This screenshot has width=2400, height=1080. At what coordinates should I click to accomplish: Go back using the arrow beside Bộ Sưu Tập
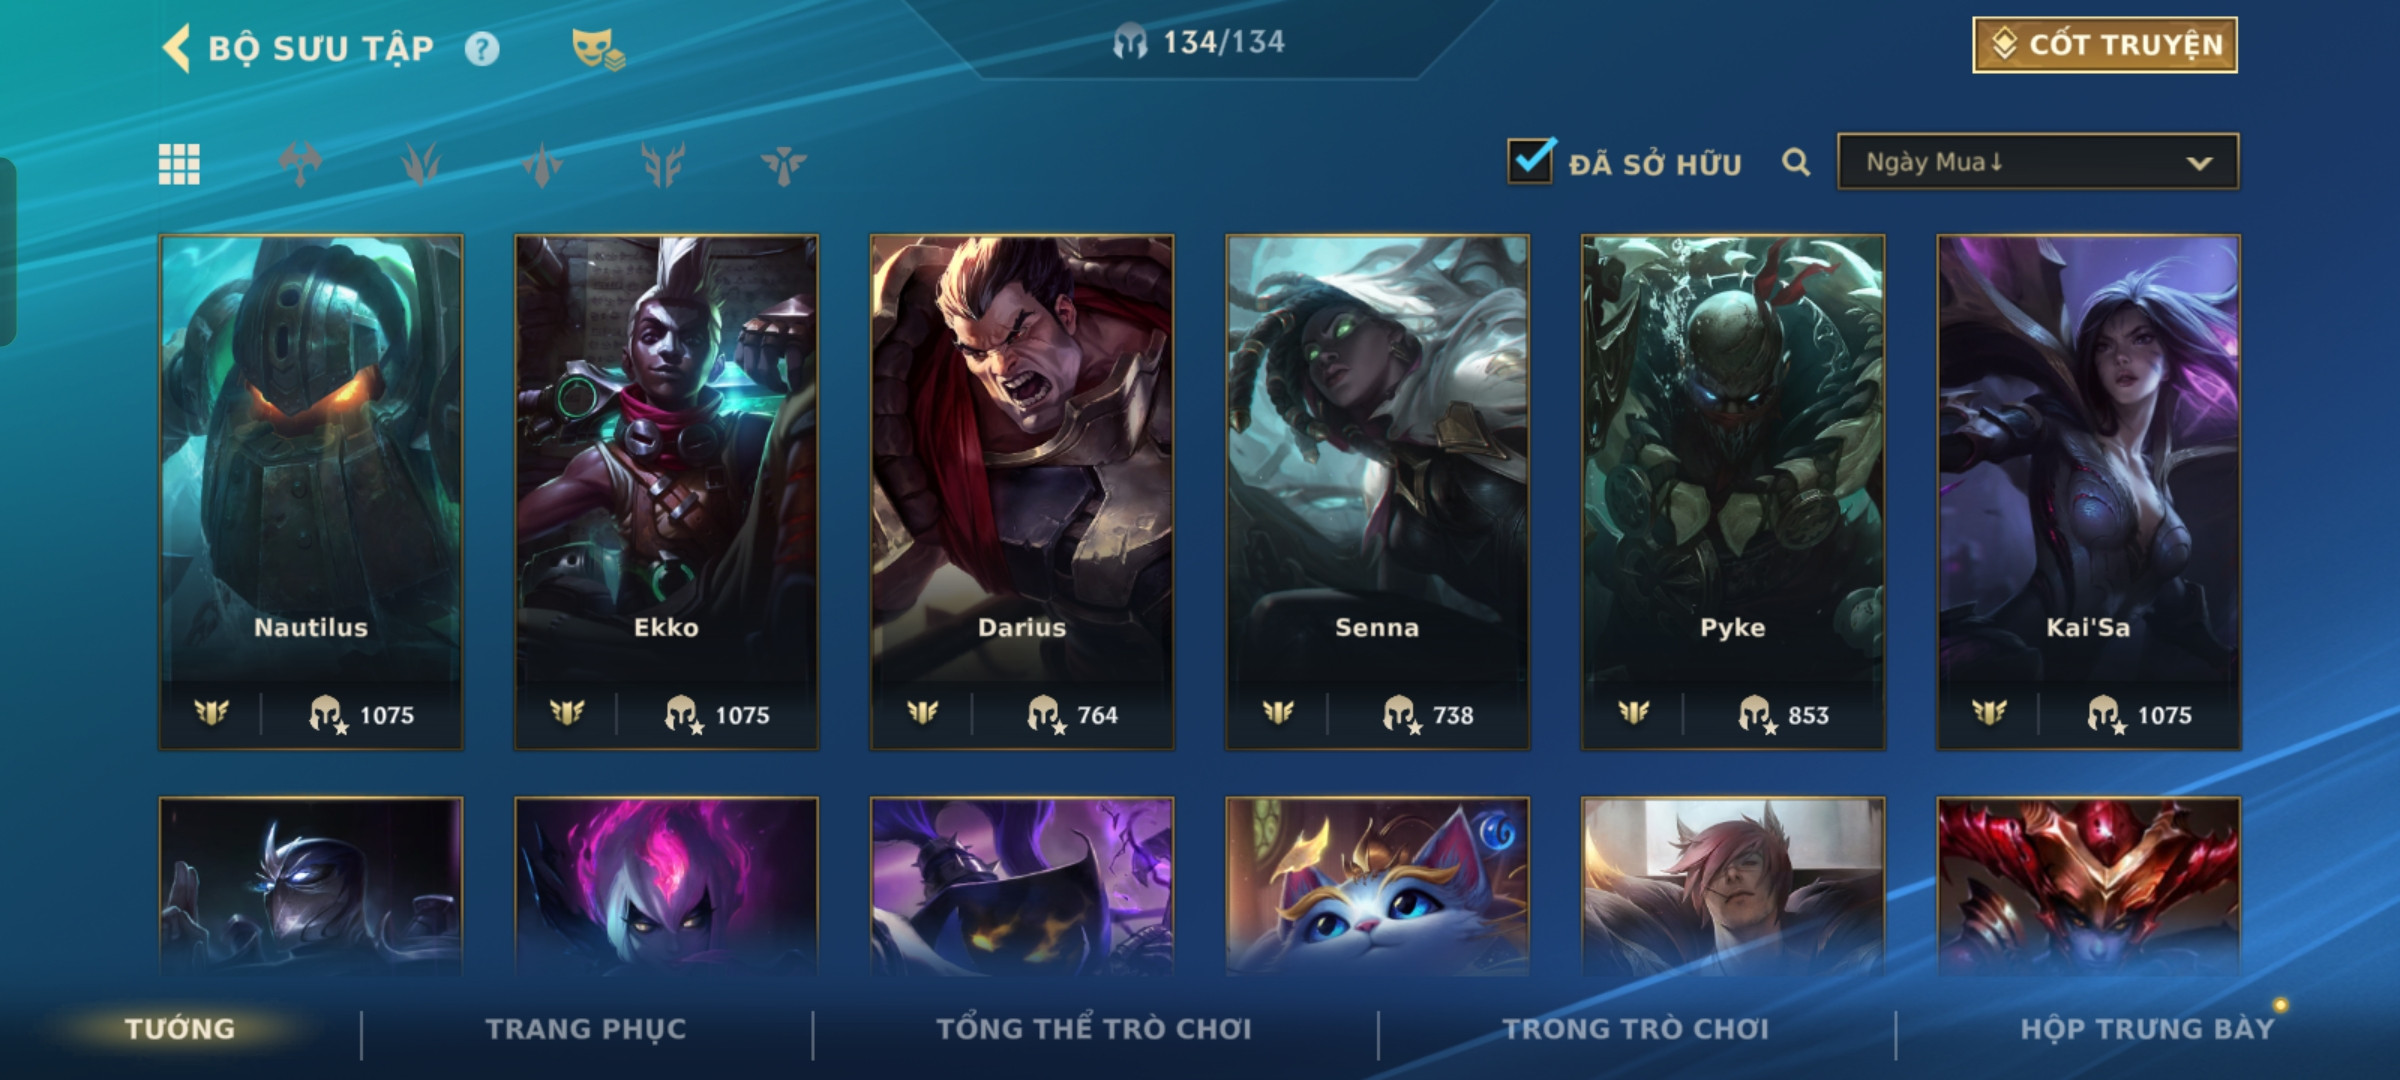[x=176, y=48]
